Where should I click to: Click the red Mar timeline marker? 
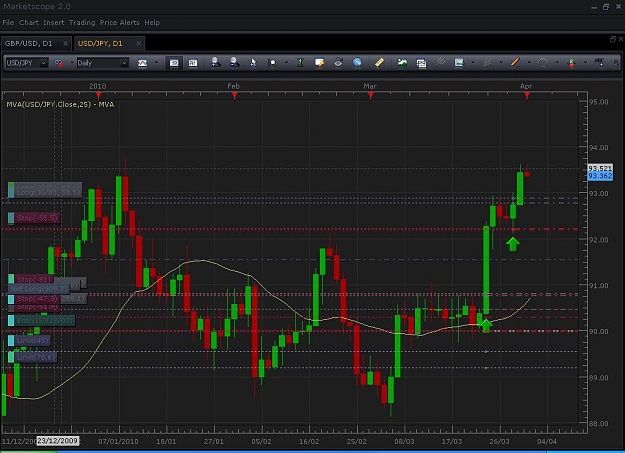click(371, 95)
